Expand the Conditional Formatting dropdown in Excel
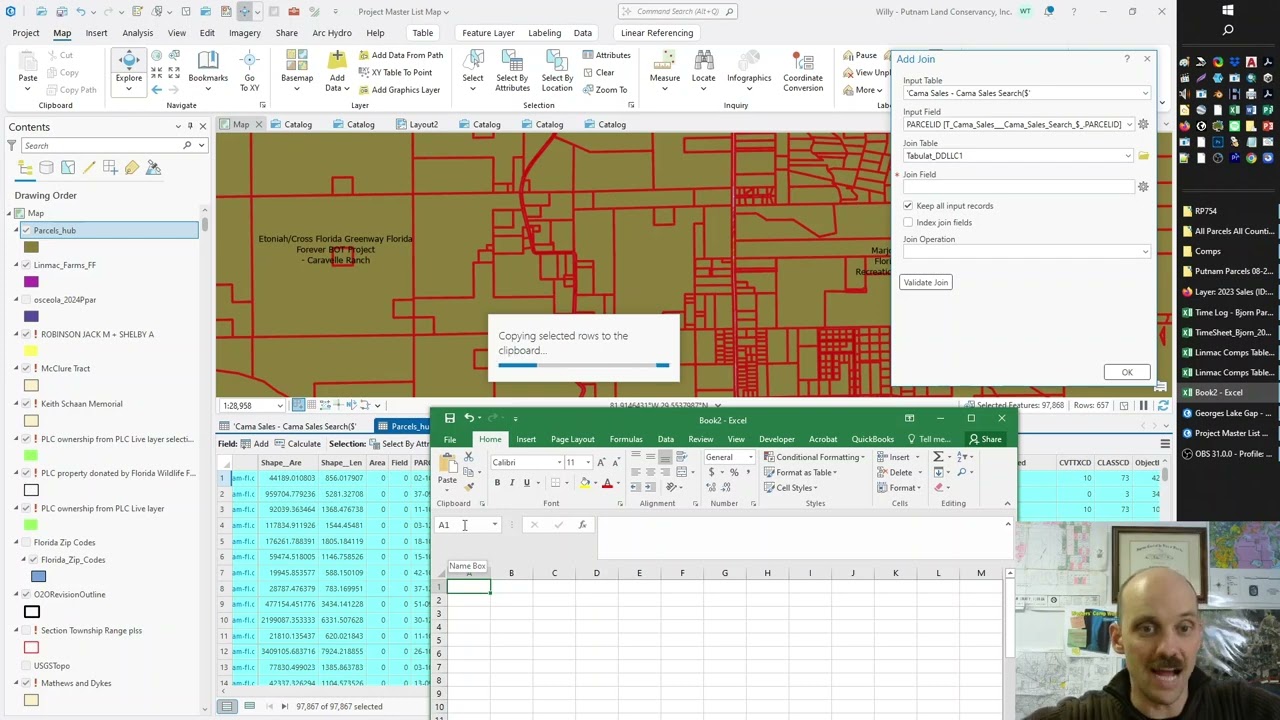The width and height of the screenshot is (1280, 720). click(x=863, y=458)
